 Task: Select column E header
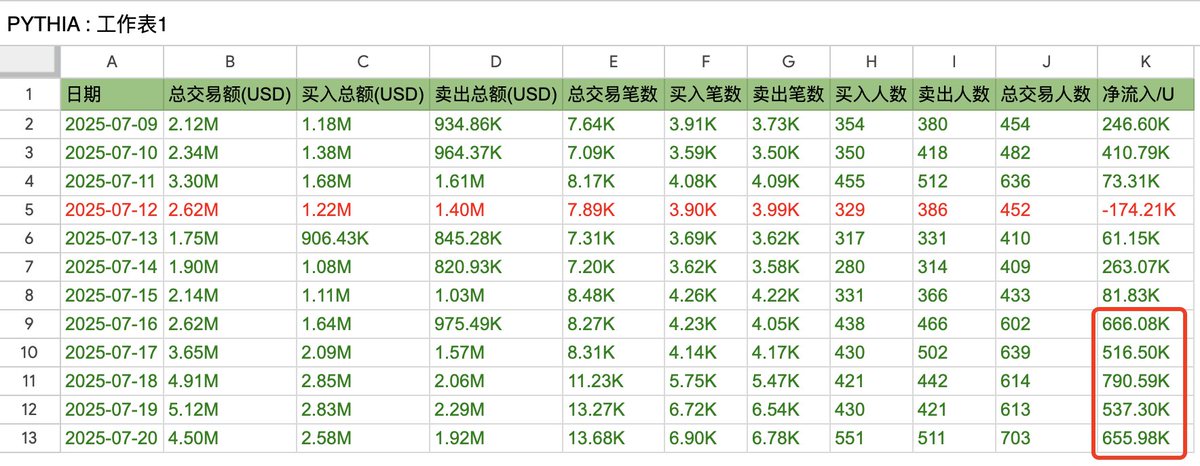coord(613,62)
